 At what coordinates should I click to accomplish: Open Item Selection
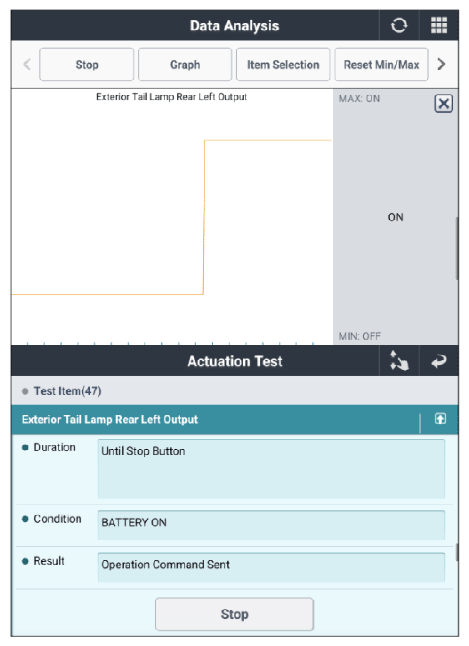pos(283,65)
